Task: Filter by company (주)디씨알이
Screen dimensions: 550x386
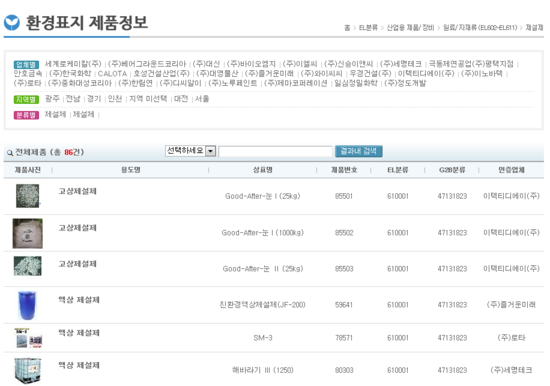Action: [x=180, y=83]
